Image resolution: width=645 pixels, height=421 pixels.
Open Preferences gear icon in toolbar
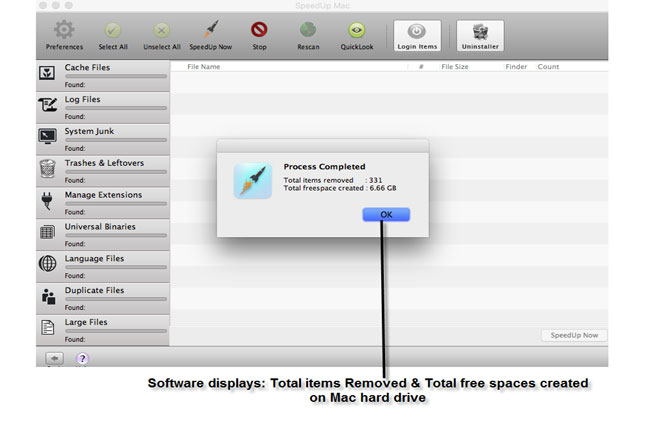pos(64,30)
